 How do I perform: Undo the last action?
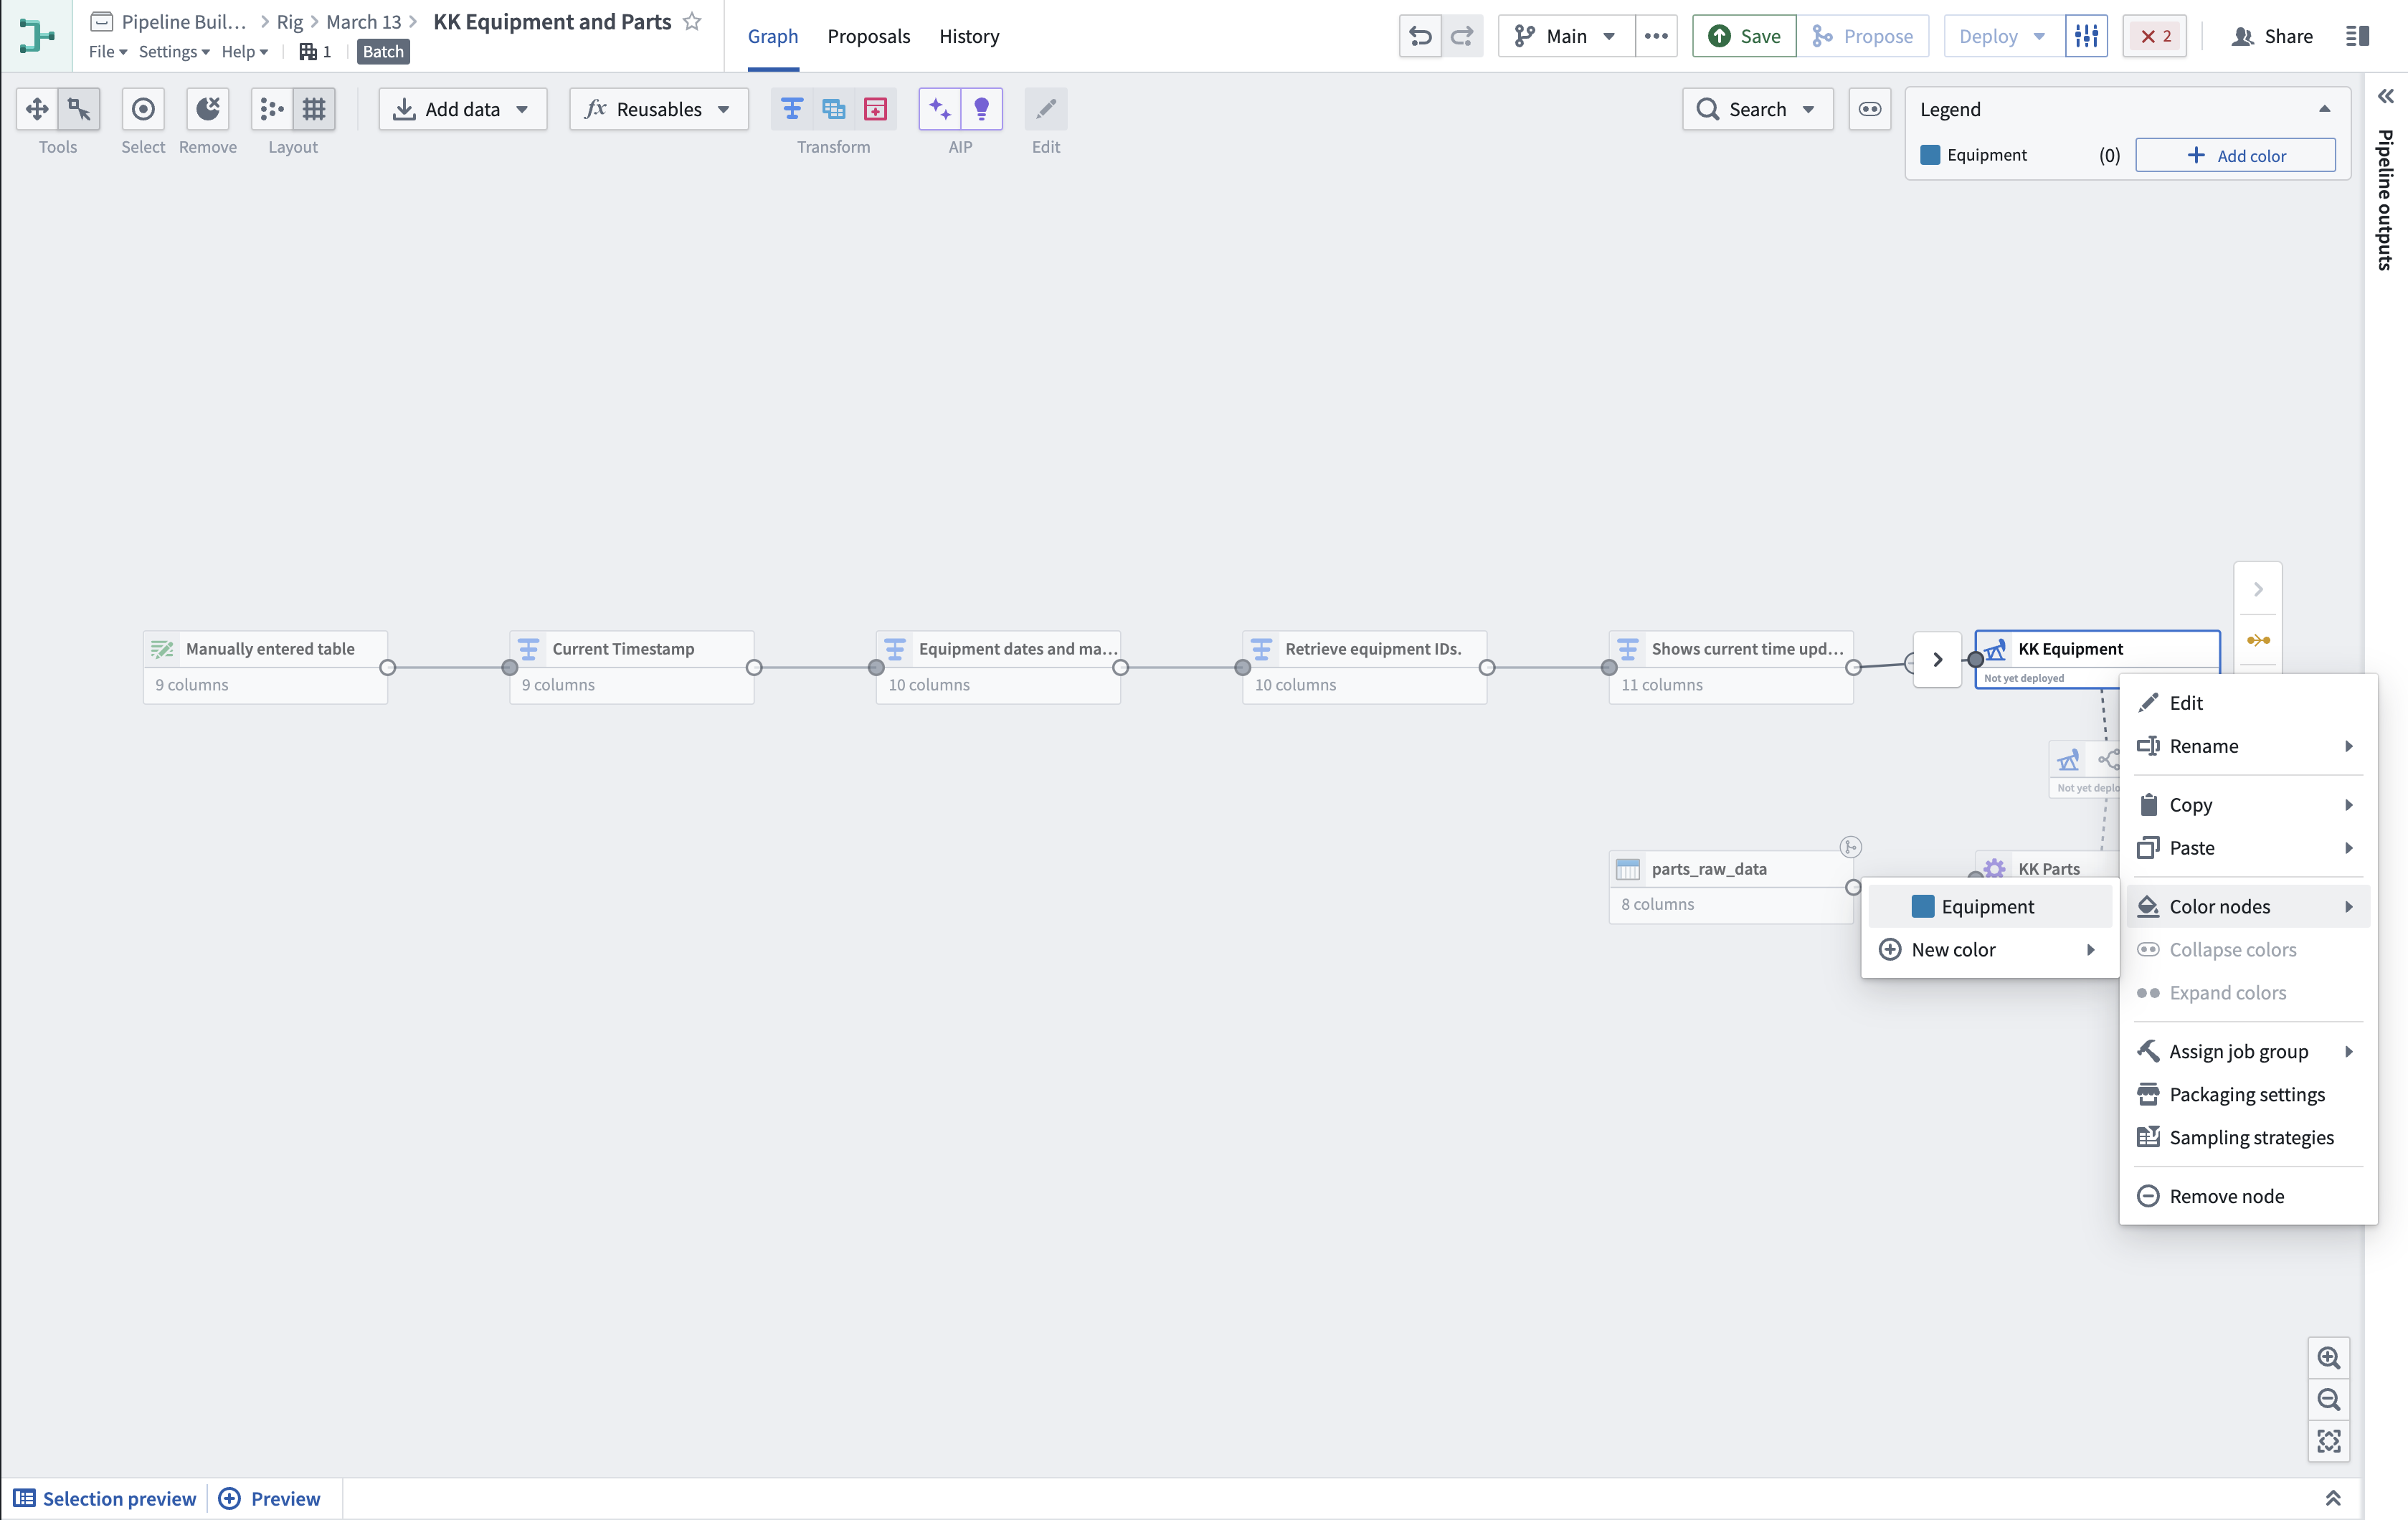[1420, 36]
